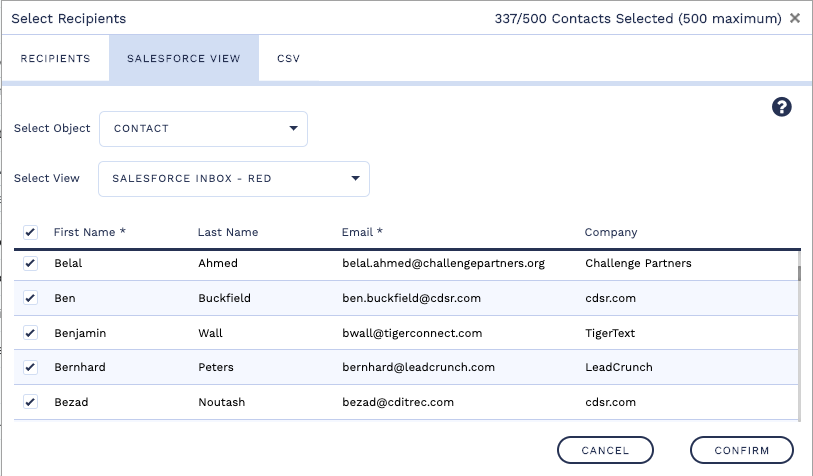Untick Bernhard Peters' checkbox
813x476 pixels.
(x=30, y=367)
